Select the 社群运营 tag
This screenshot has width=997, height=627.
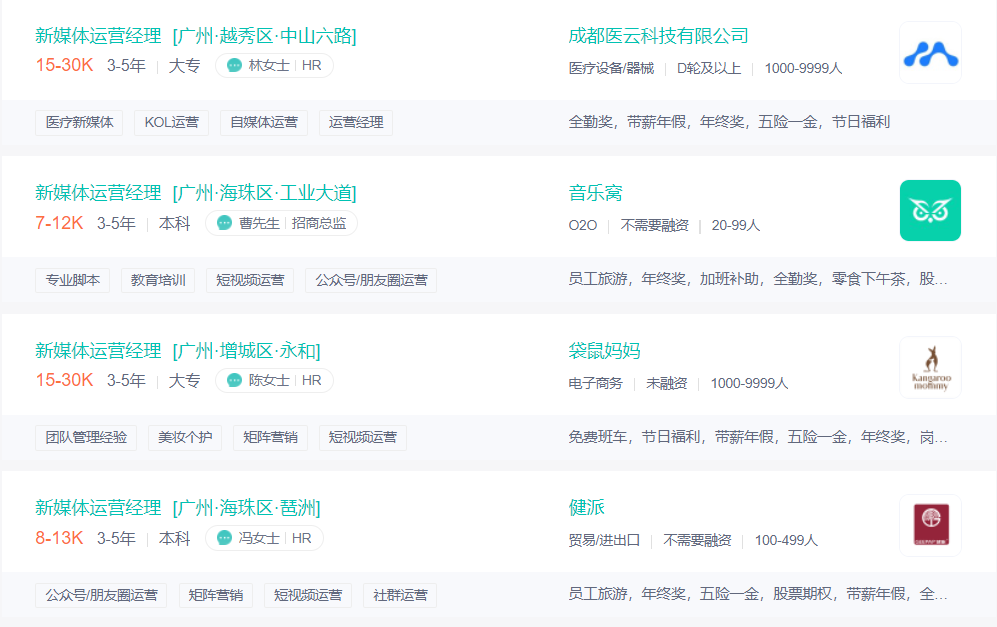(400, 595)
